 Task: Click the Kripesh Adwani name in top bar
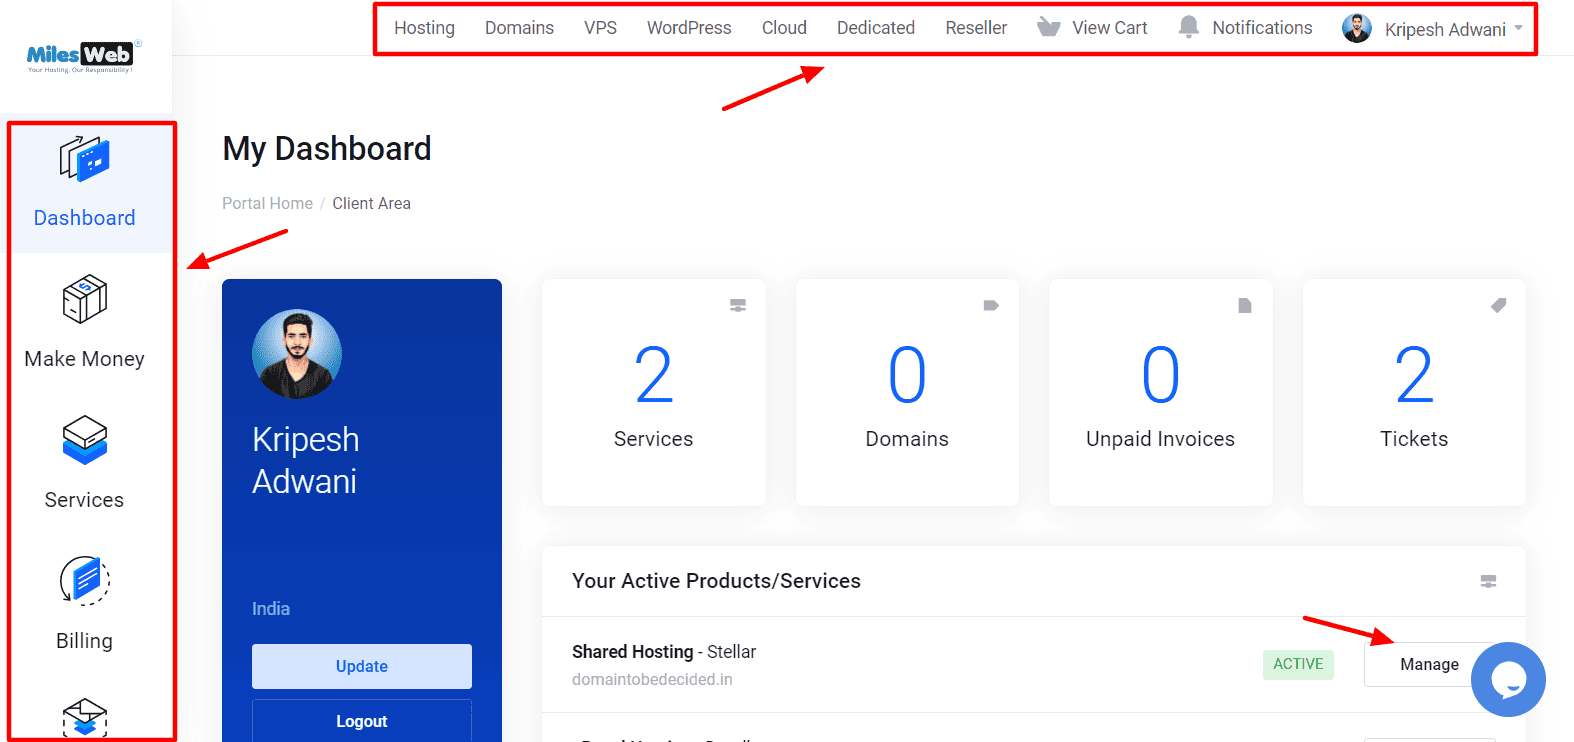coord(1445,30)
